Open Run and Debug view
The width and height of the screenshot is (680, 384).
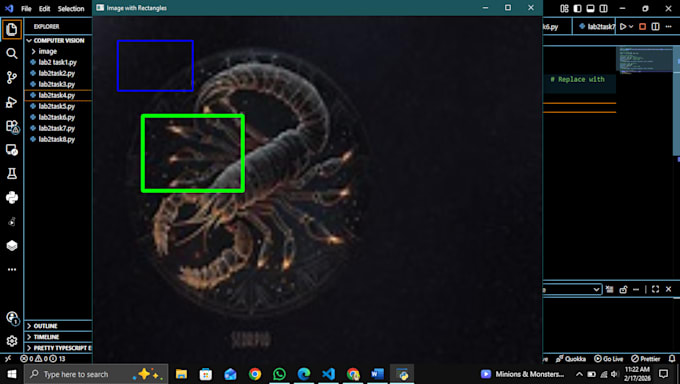pyautogui.click(x=12, y=102)
